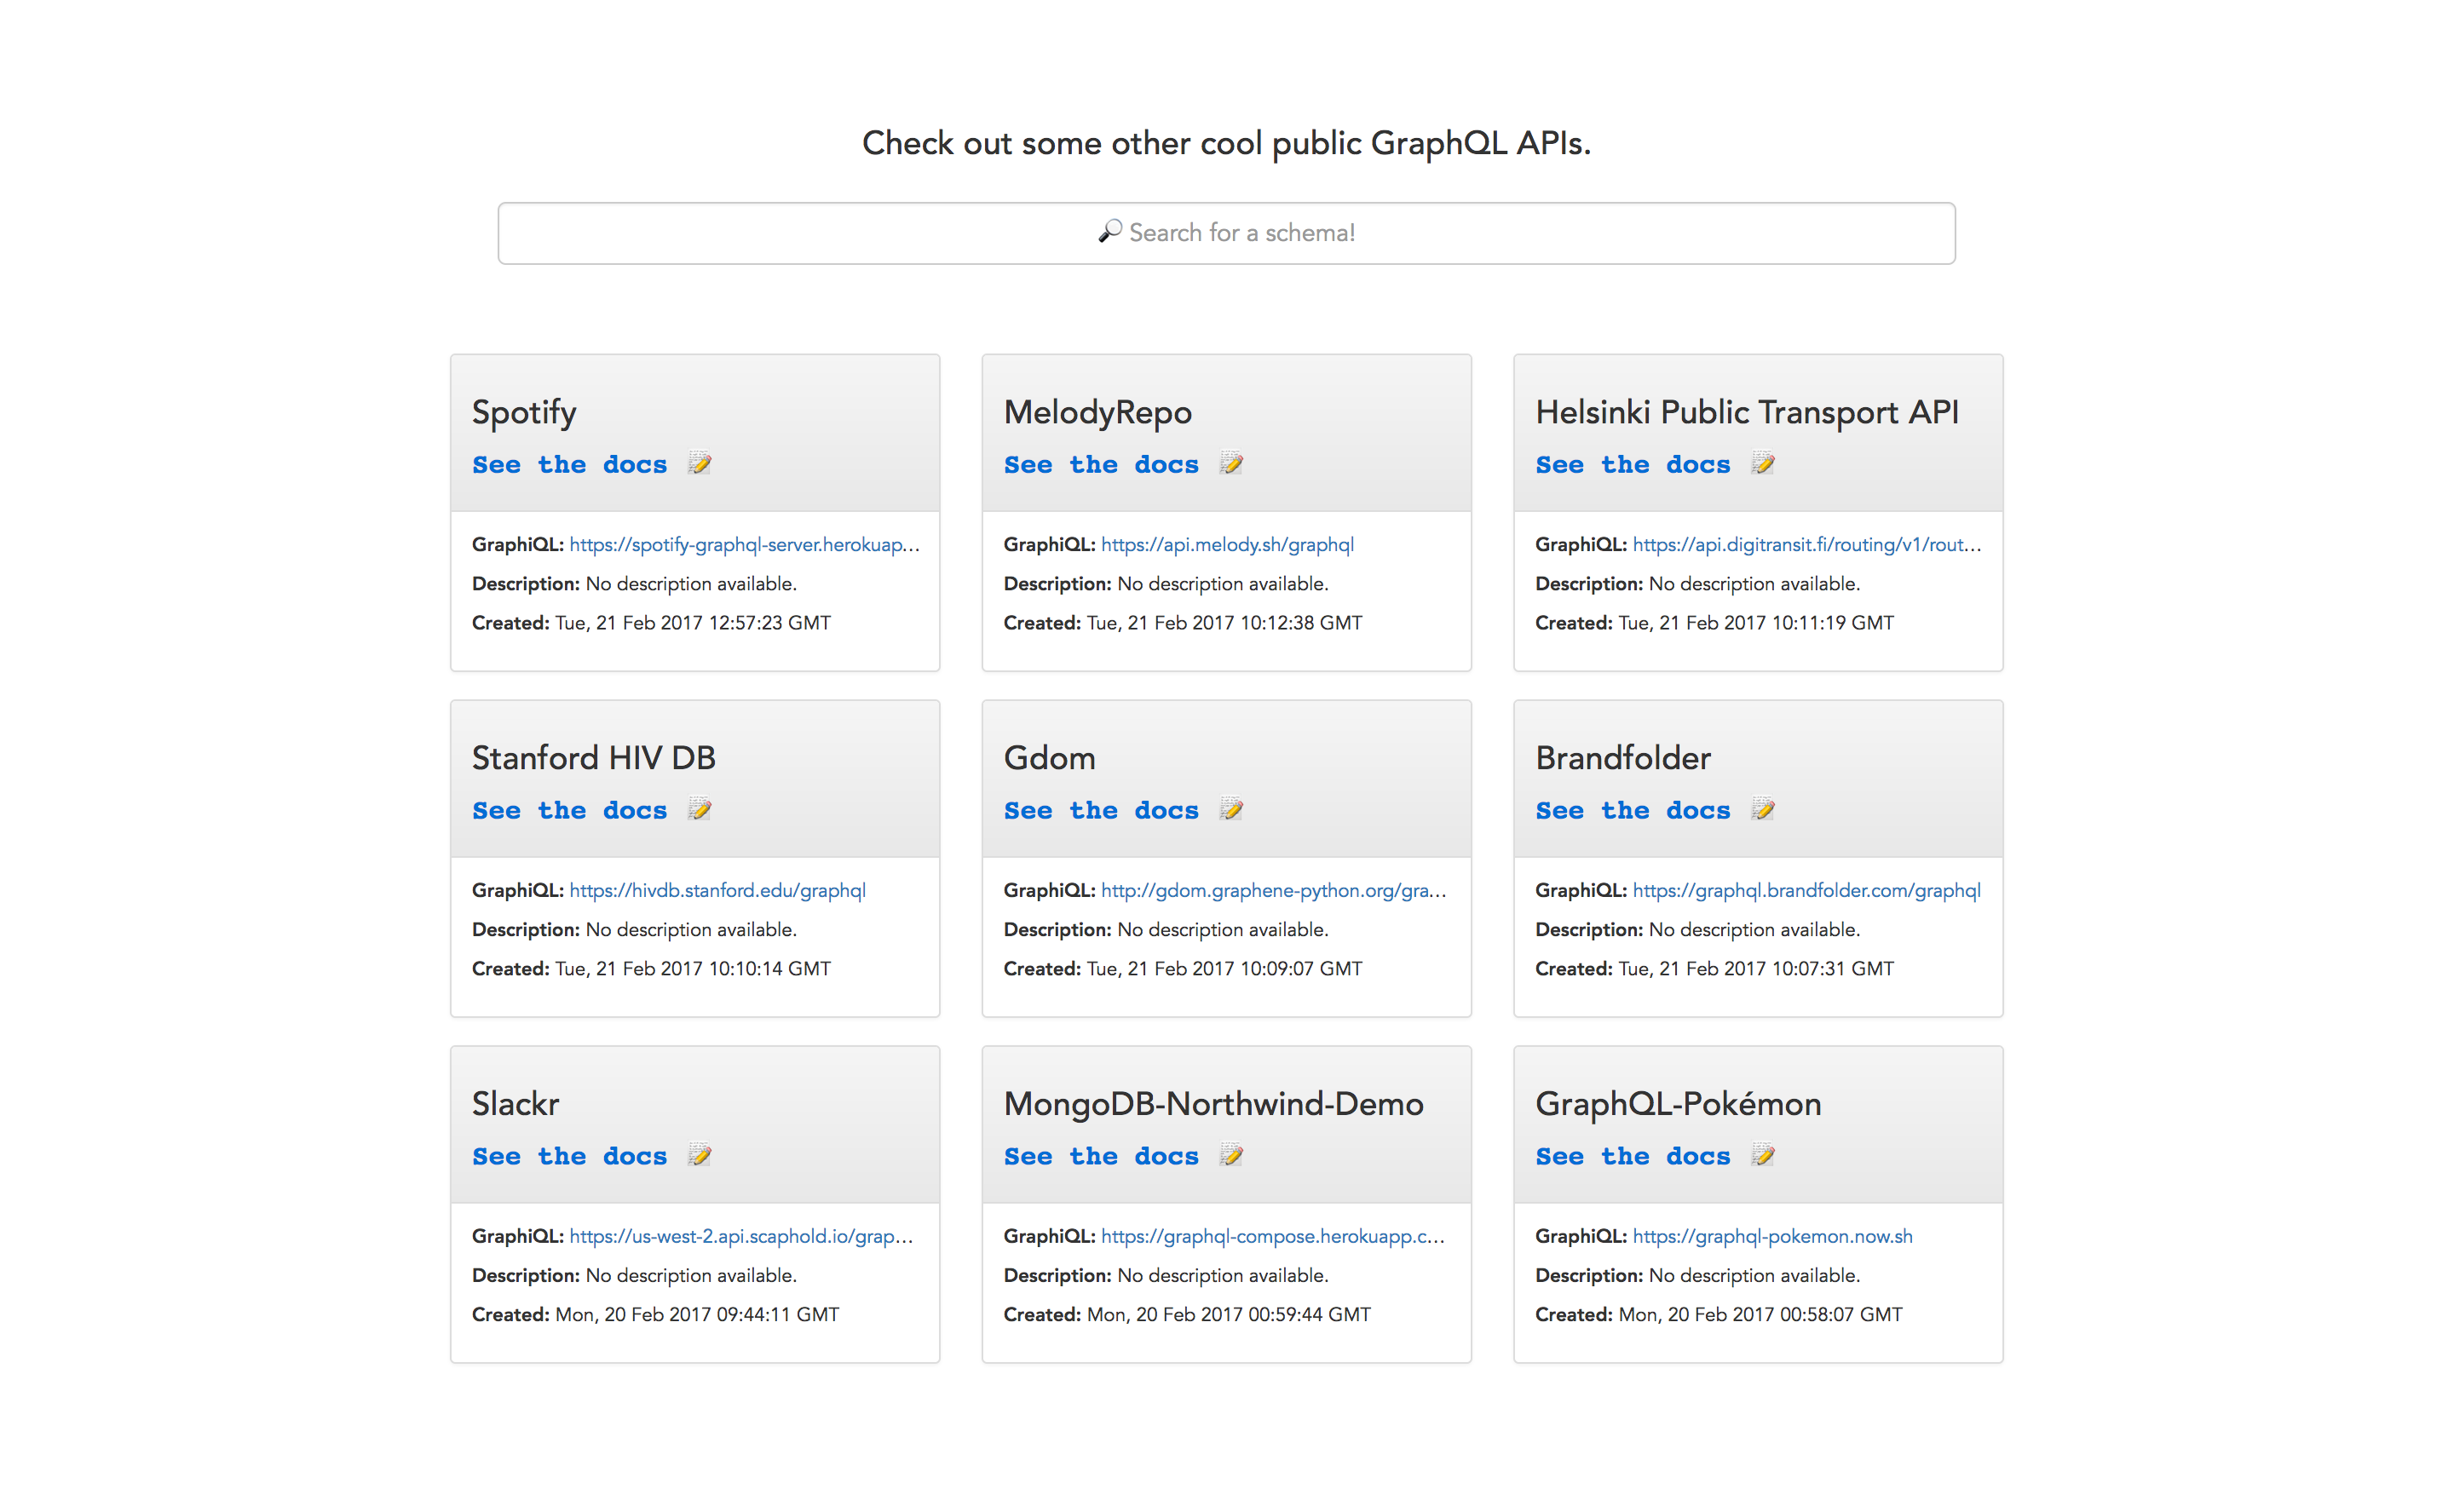The height and width of the screenshot is (1512, 2454).
Task: Click the edit pencil icon on Stanford HIV DB
Action: point(699,809)
